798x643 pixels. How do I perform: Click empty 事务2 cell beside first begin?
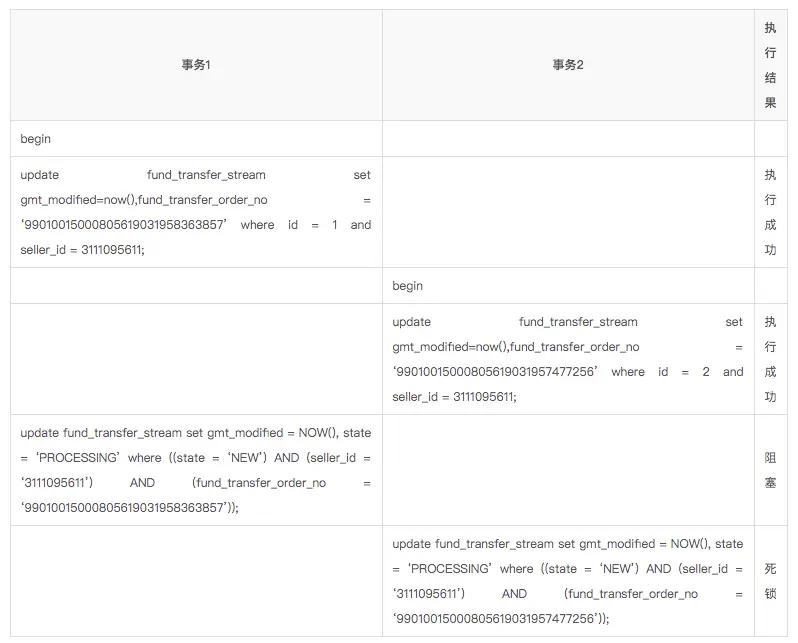coord(568,139)
